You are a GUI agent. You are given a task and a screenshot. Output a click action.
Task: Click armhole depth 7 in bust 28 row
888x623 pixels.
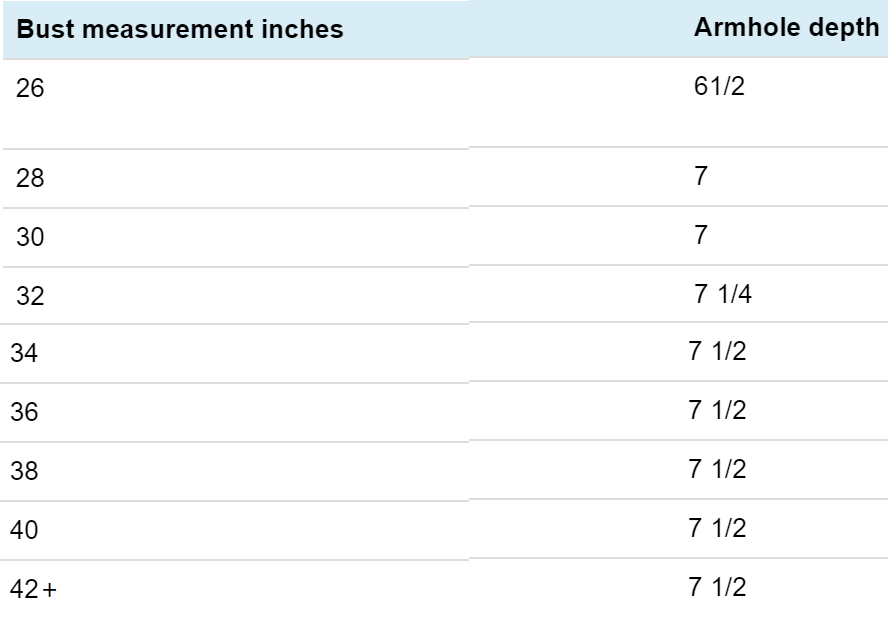coord(701,177)
